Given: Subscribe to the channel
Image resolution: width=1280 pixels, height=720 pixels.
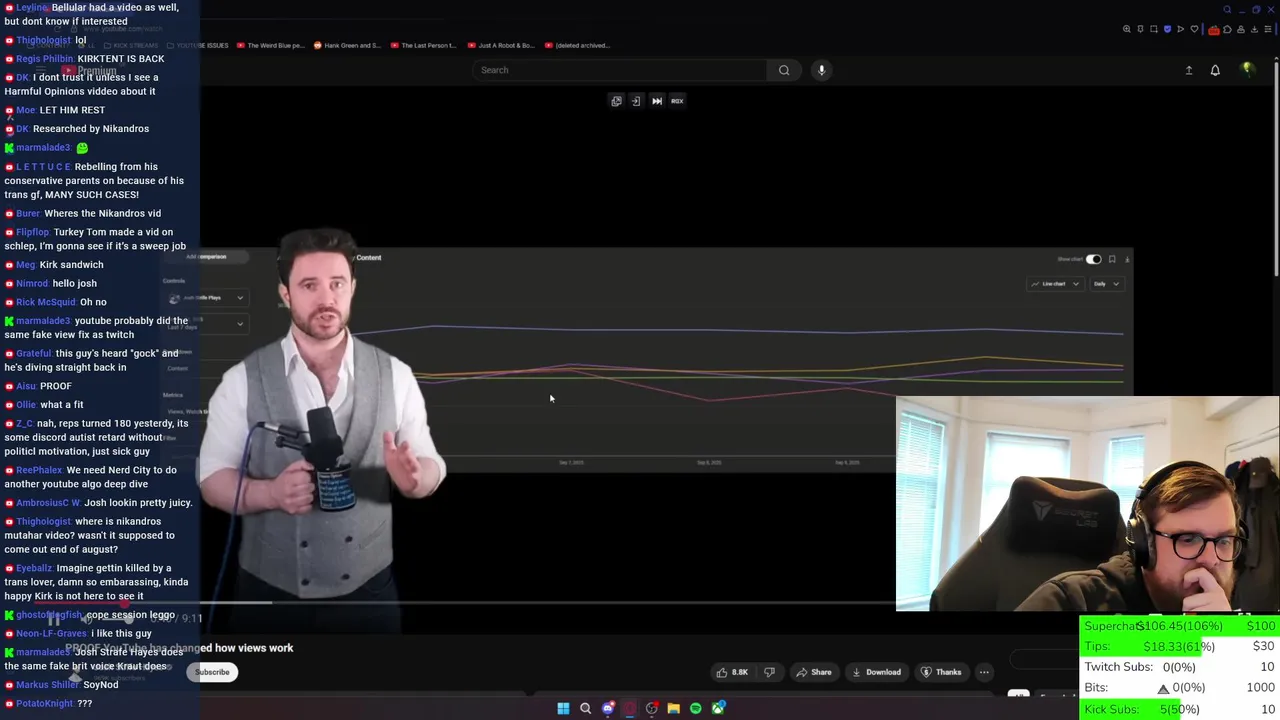Looking at the screenshot, I should pos(212,672).
